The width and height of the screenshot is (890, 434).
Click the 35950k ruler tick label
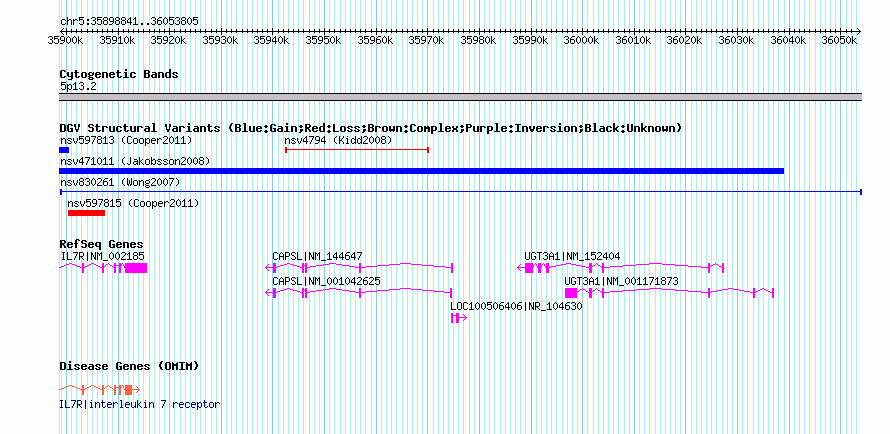click(323, 40)
